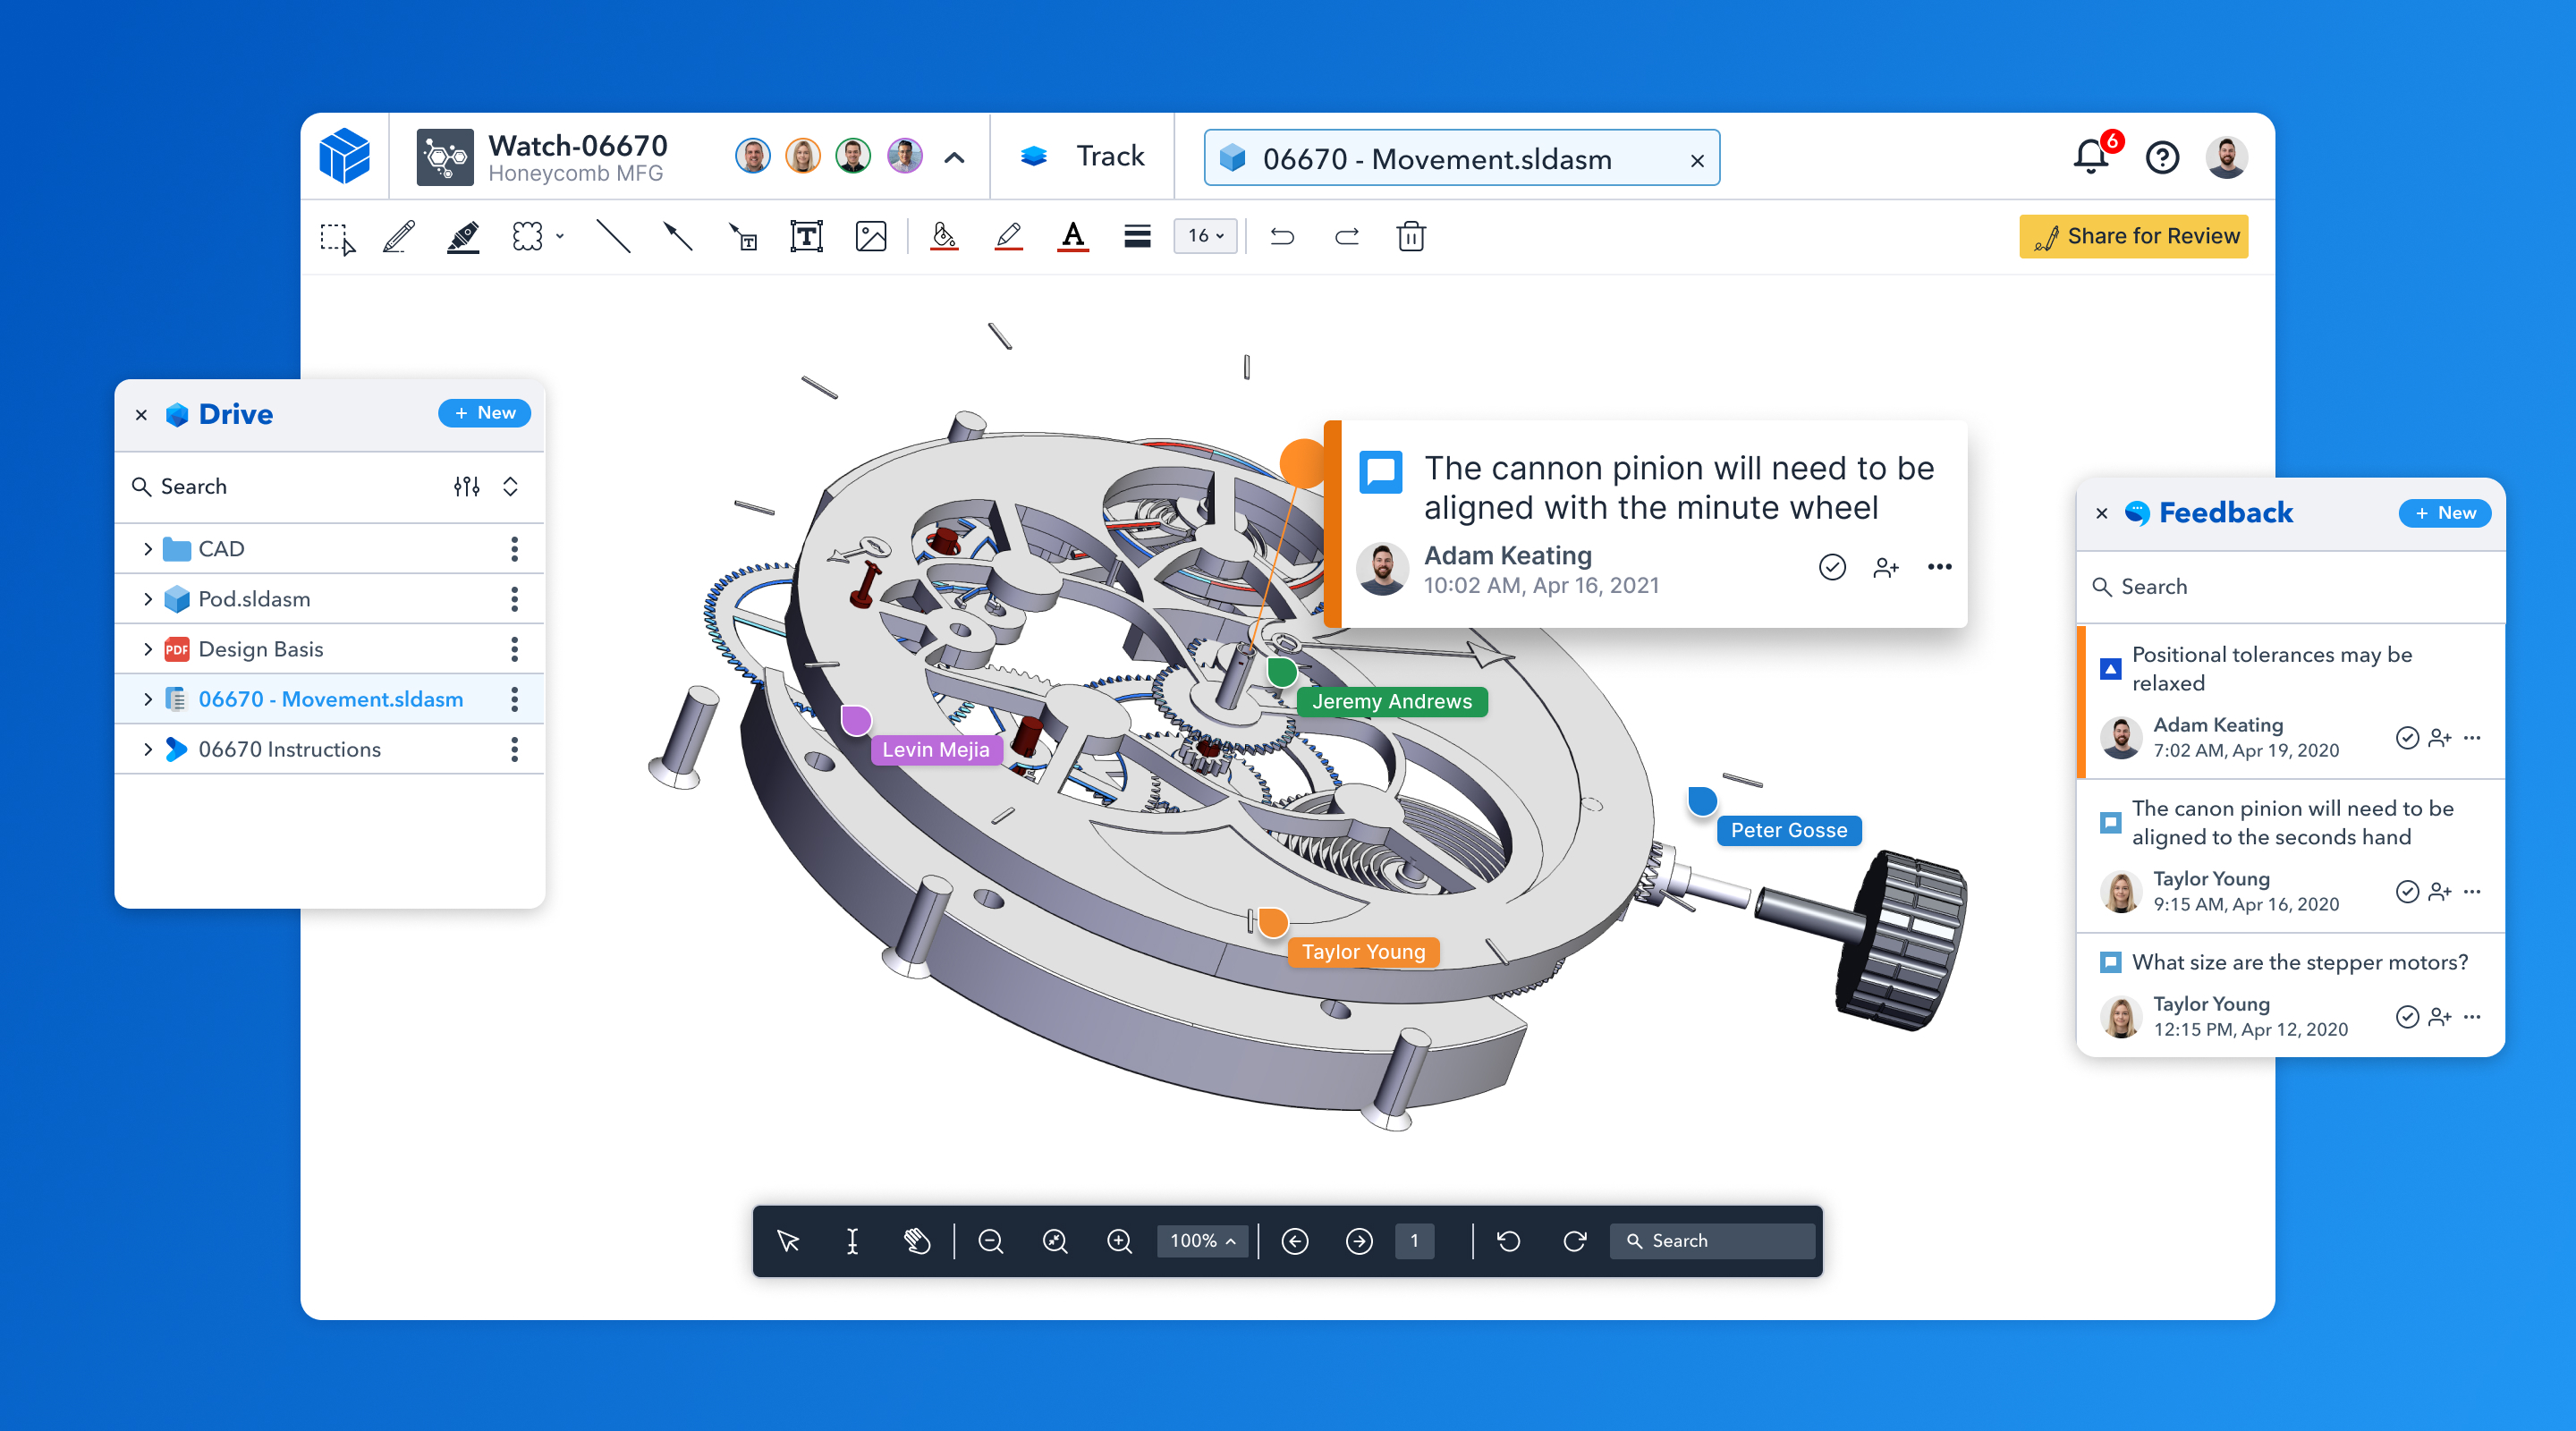Switch to the Track tab
Screen dimensions: 2576x1431
coord(1082,157)
